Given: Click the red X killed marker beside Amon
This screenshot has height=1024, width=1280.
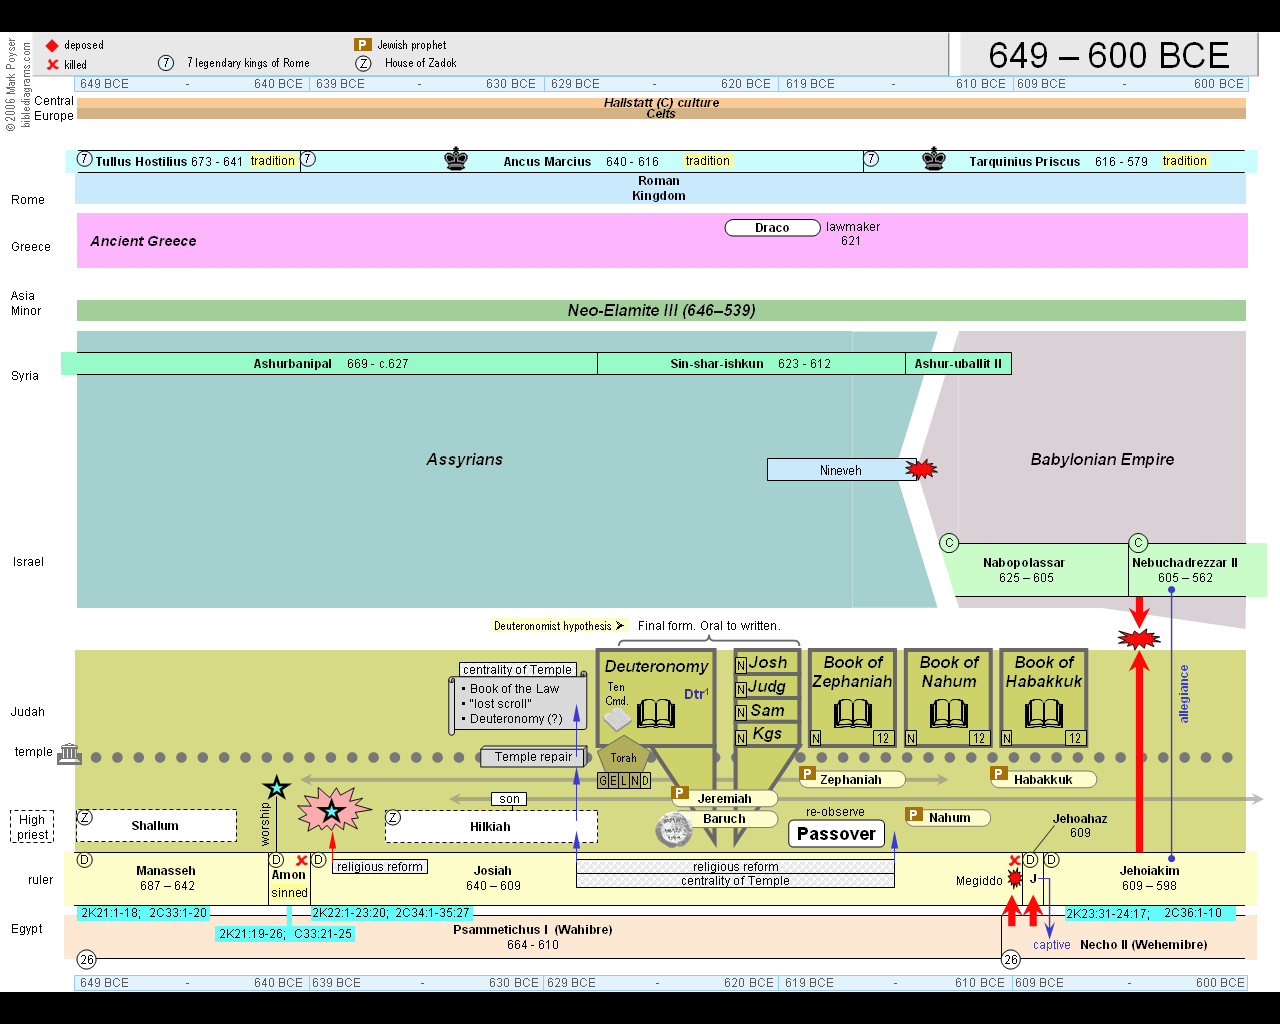Looking at the screenshot, I should (302, 860).
